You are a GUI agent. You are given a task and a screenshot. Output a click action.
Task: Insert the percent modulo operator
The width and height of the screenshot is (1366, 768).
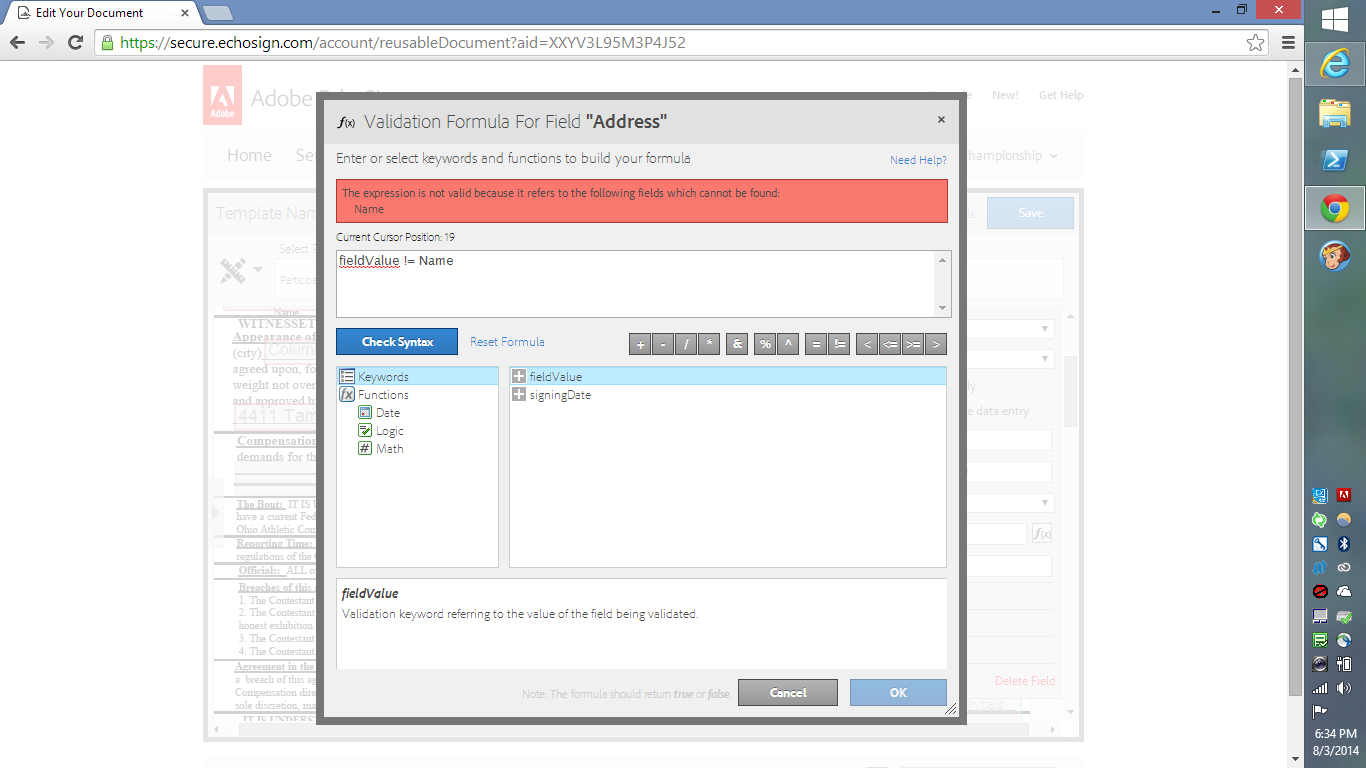click(765, 344)
